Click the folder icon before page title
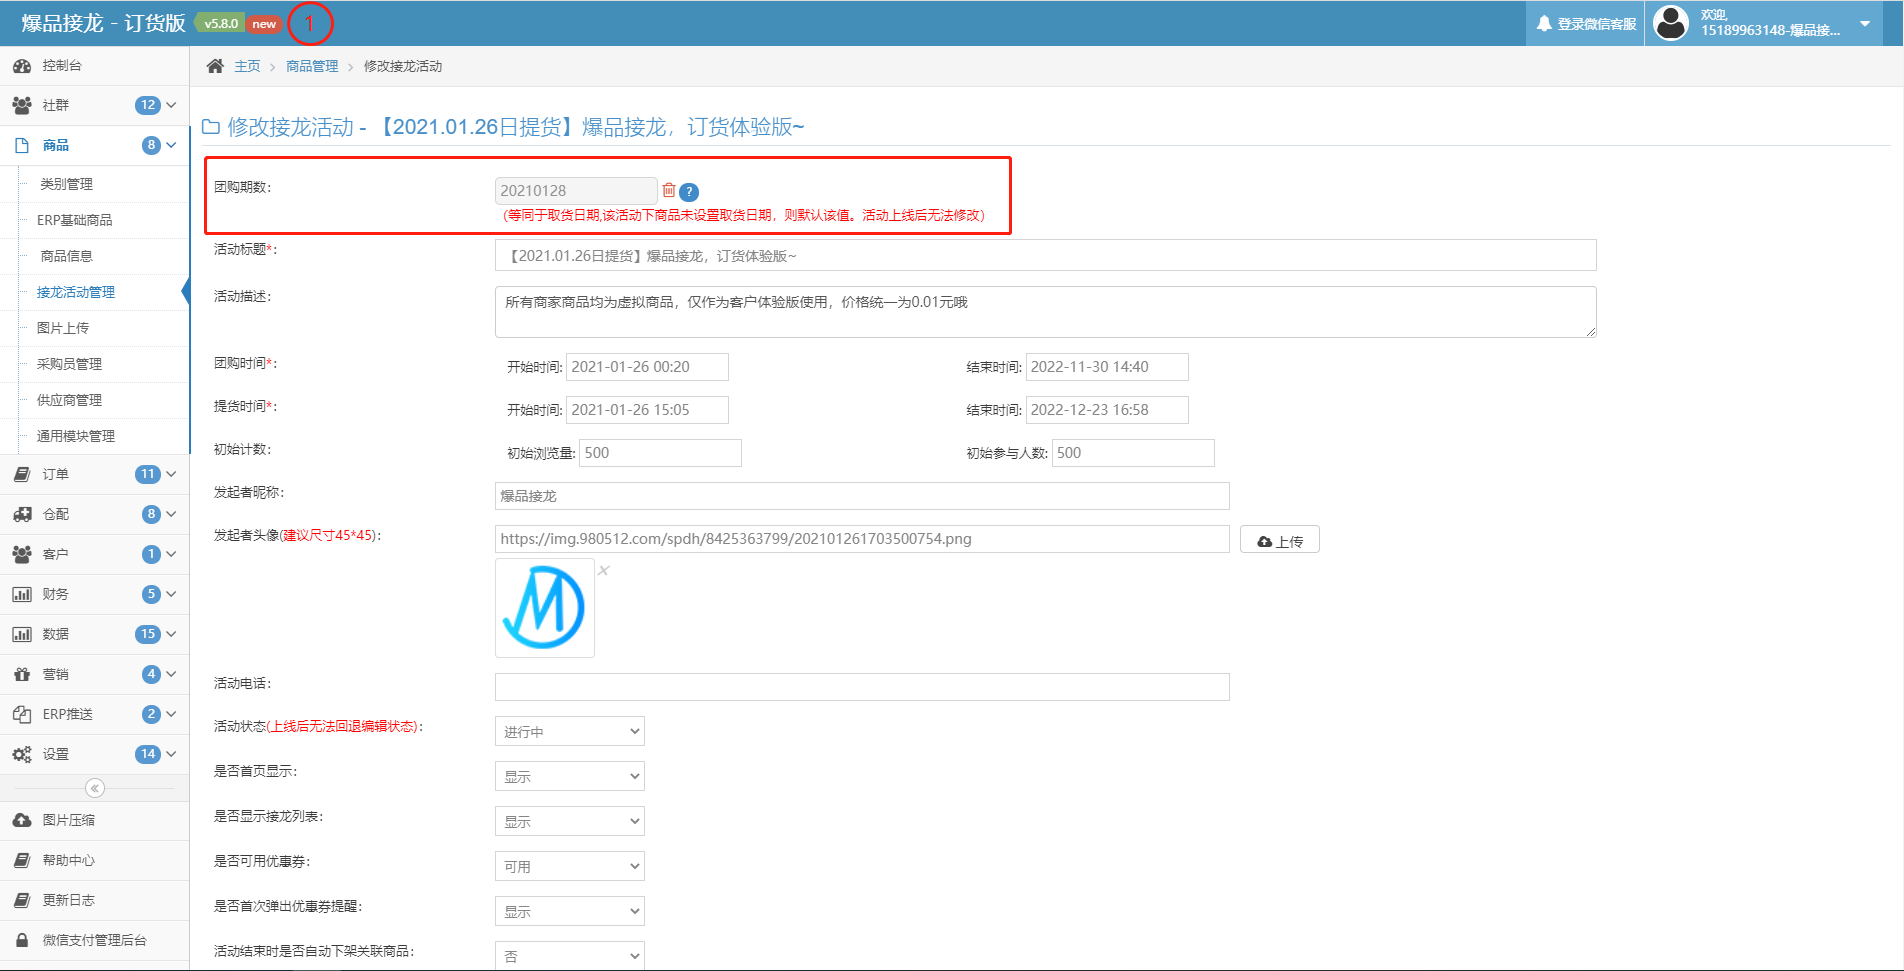This screenshot has height=971, width=1904. click(211, 127)
